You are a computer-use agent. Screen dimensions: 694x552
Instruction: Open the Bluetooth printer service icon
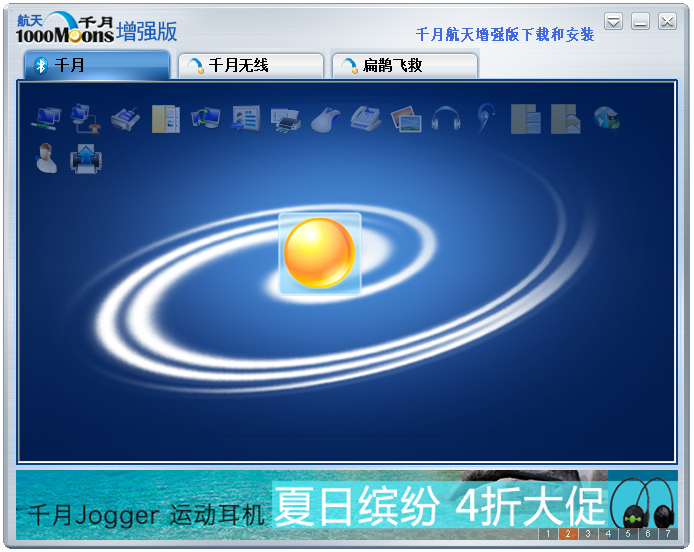(286, 120)
